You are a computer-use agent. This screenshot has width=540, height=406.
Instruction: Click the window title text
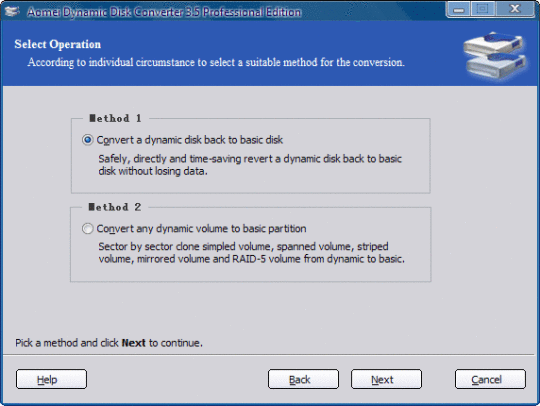[164, 12]
